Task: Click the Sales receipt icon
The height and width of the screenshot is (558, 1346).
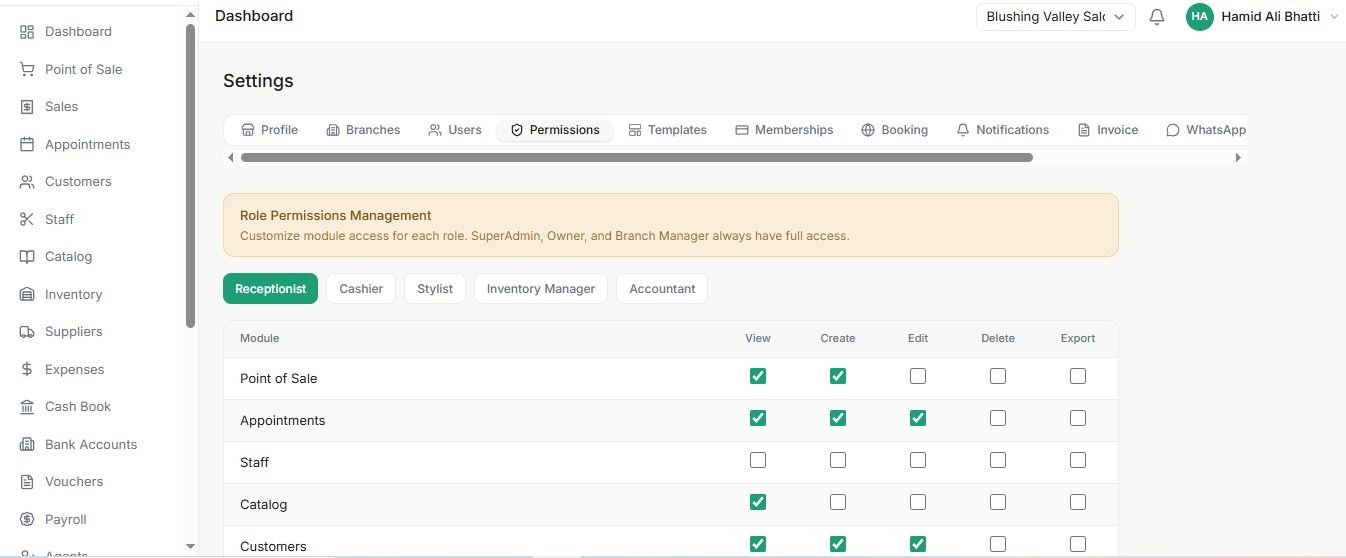Action: (27, 107)
